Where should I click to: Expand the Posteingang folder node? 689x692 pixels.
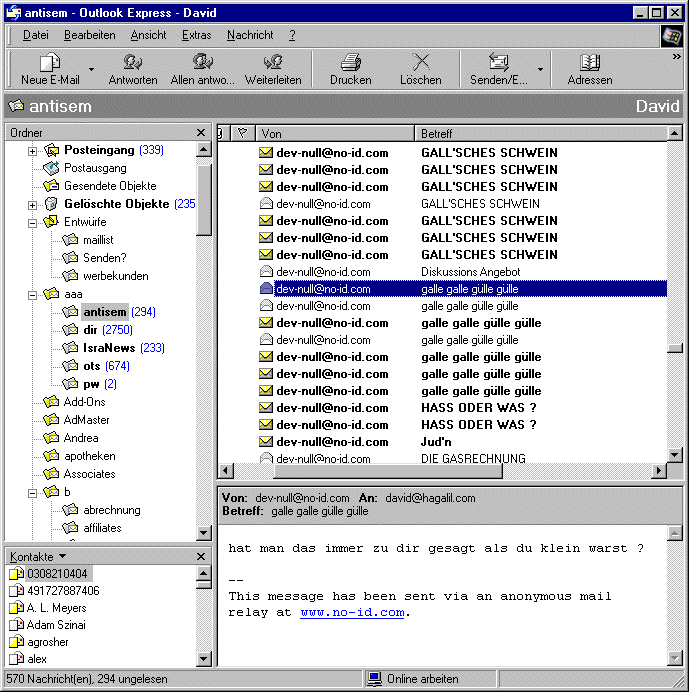point(33,151)
